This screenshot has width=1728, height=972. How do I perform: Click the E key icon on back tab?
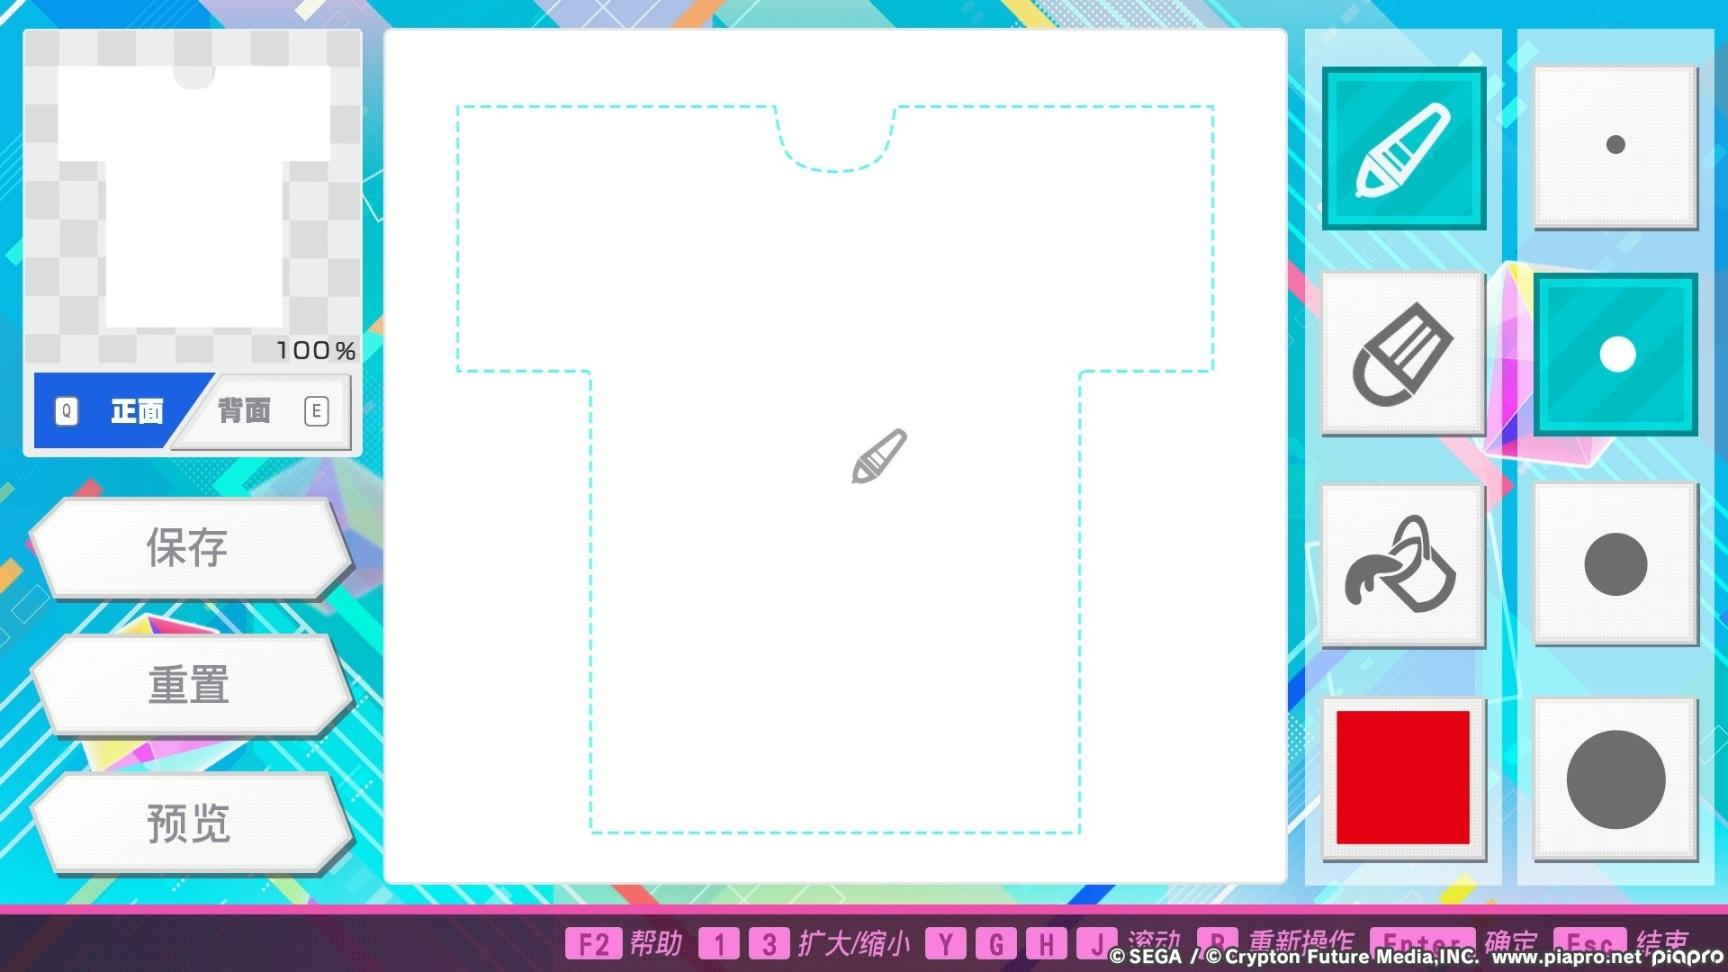[316, 411]
